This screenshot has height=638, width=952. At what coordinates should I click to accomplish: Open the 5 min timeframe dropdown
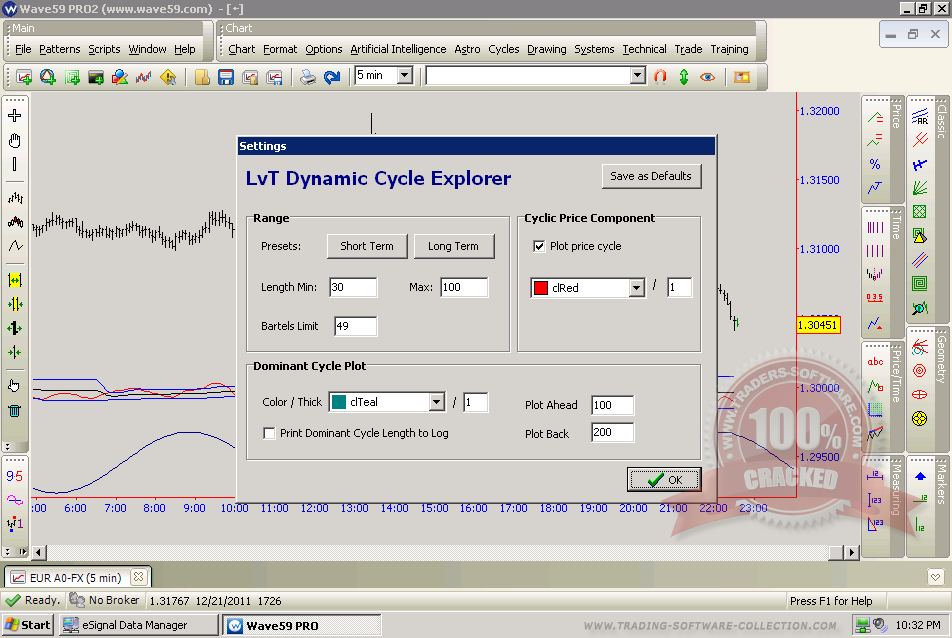404,75
